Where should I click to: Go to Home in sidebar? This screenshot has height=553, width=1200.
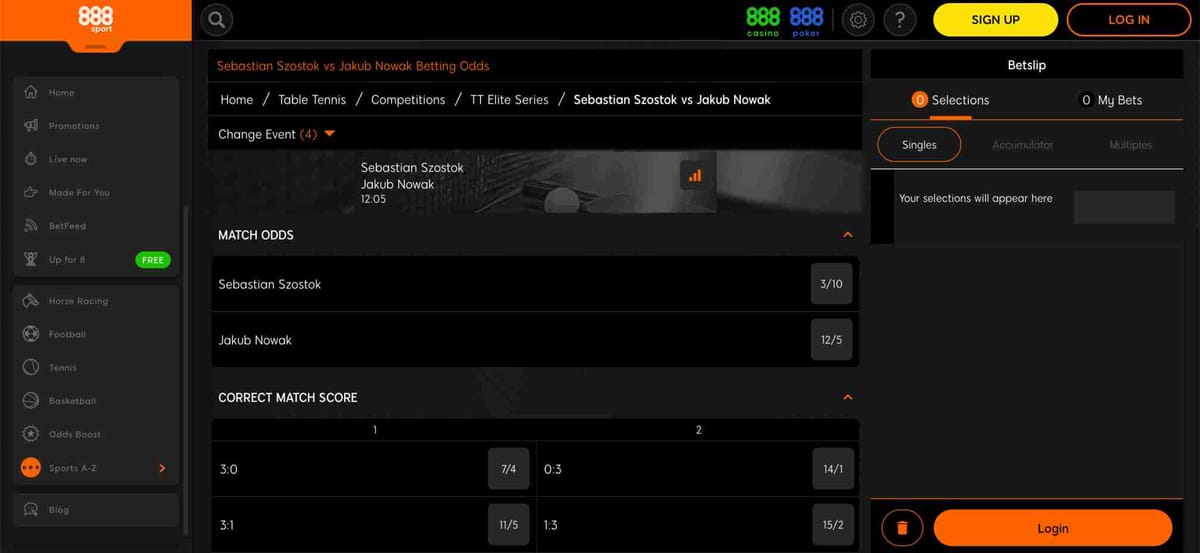coord(96,92)
